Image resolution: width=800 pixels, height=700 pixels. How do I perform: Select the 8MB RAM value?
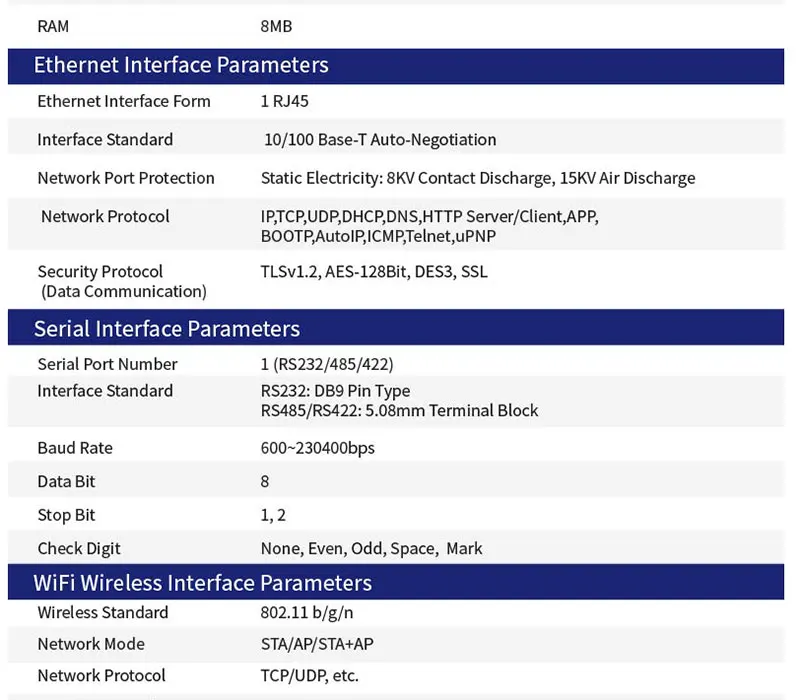275,27
